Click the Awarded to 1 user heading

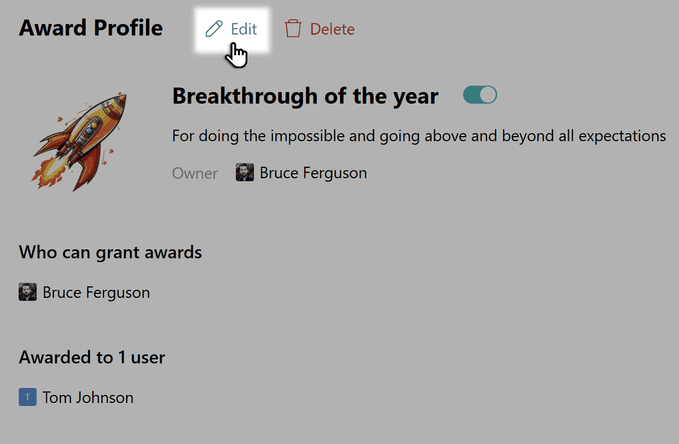pyautogui.click(x=92, y=357)
